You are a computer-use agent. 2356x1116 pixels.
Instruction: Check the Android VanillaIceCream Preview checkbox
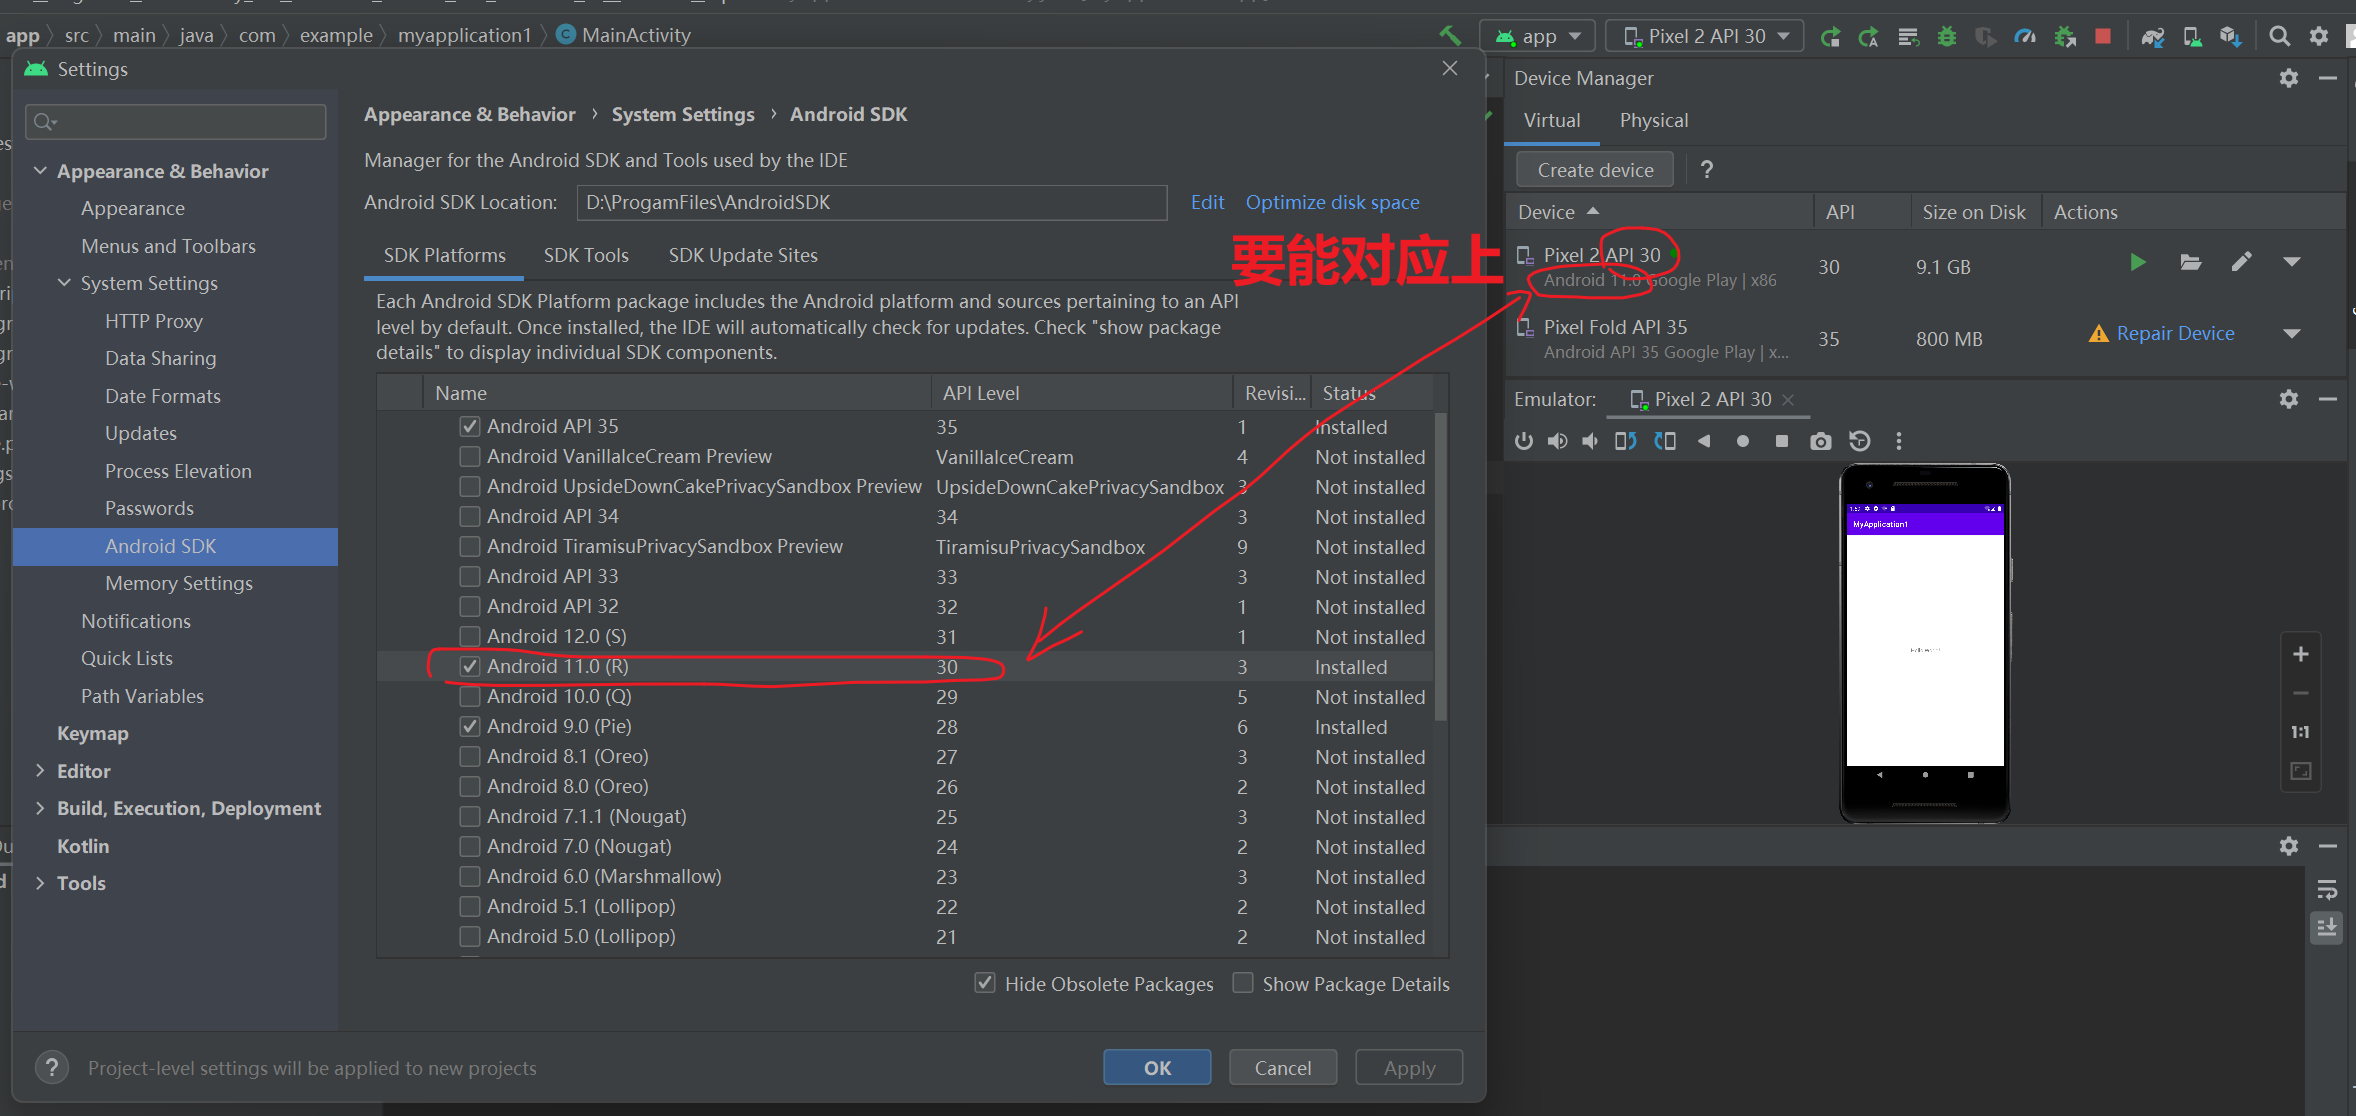[x=469, y=456]
